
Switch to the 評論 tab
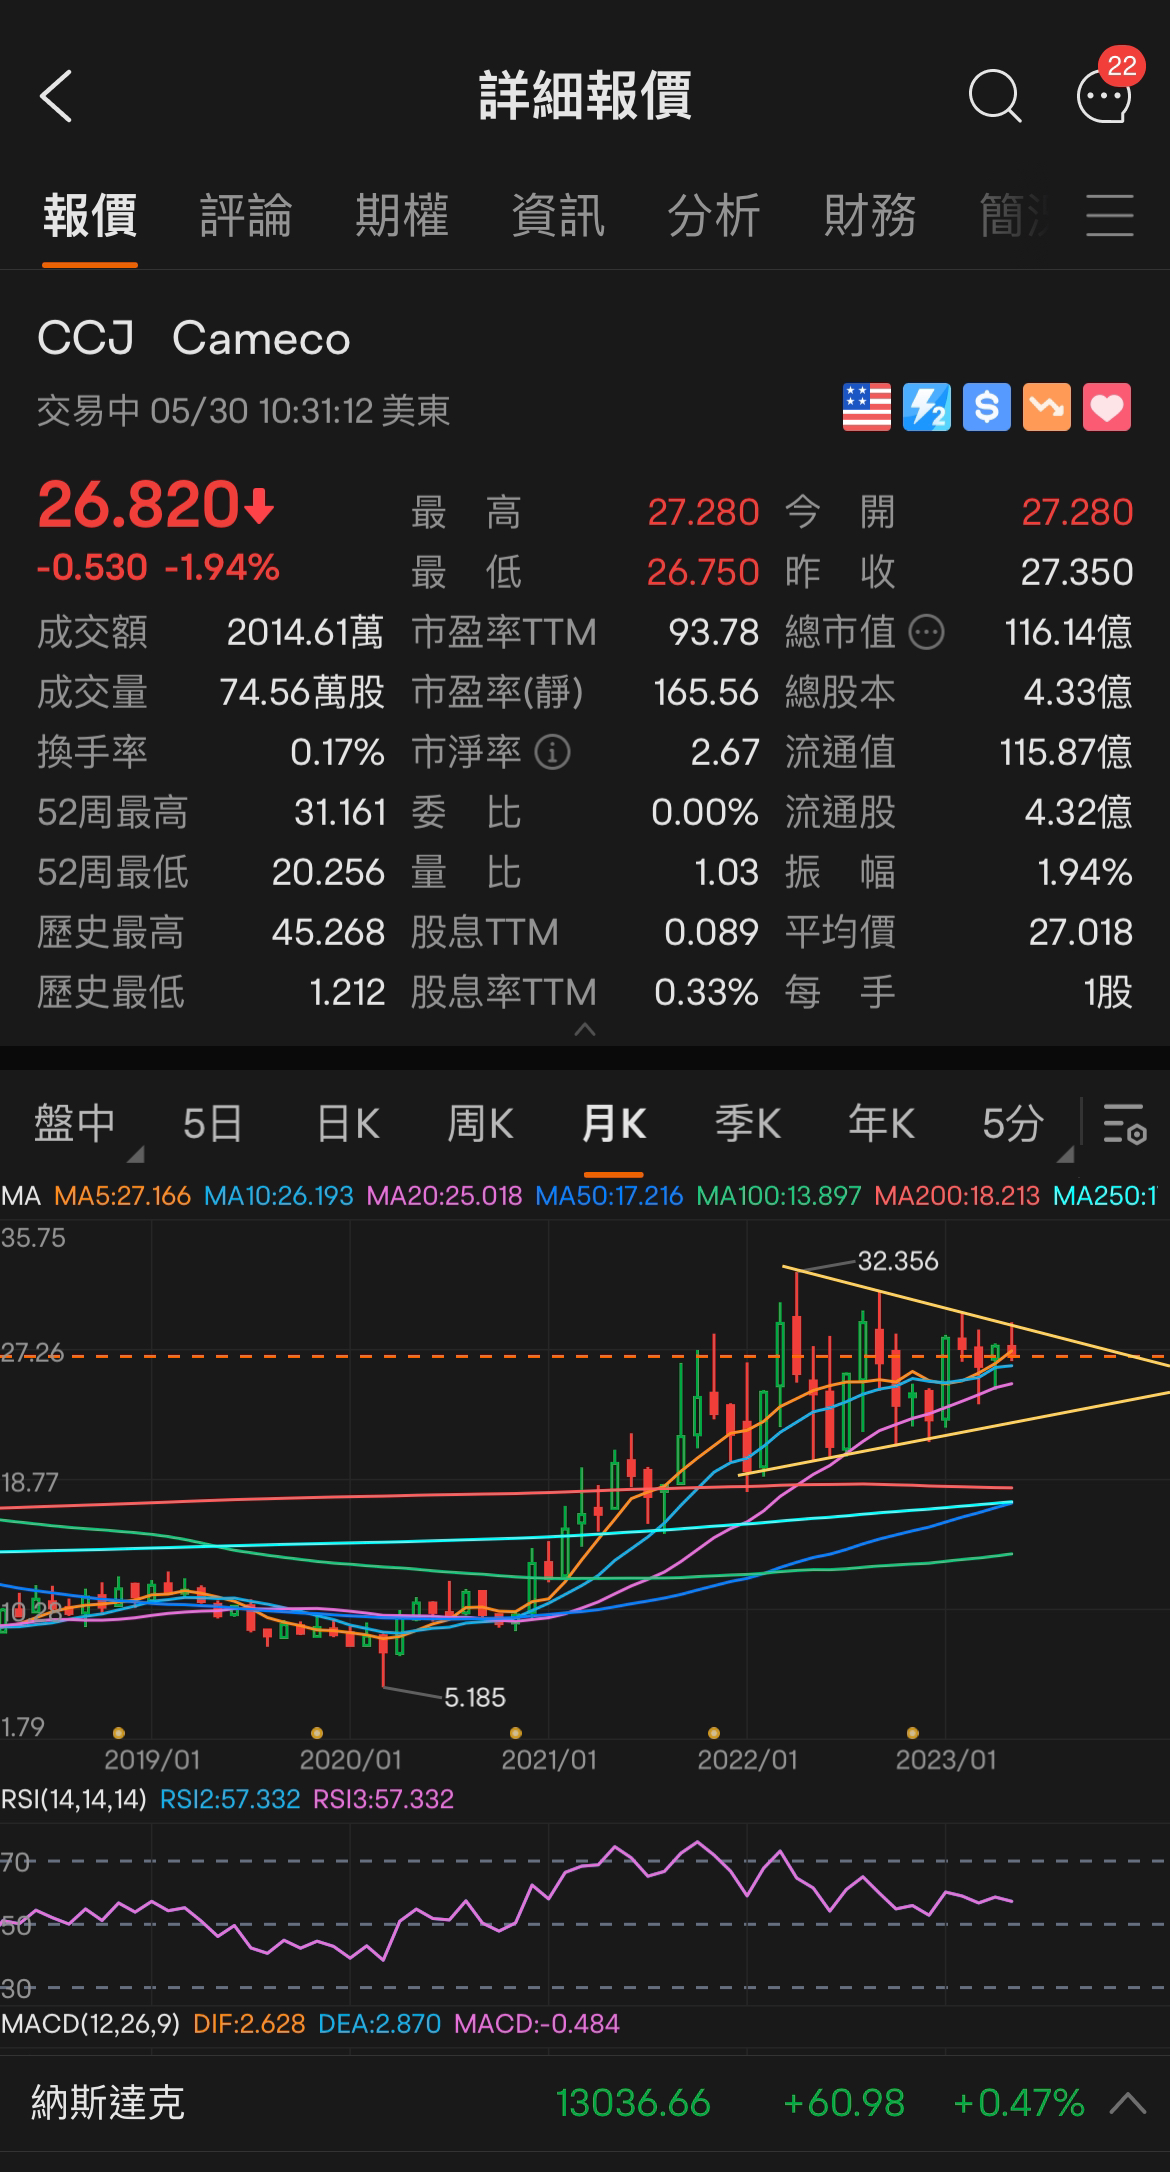pyautogui.click(x=246, y=215)
